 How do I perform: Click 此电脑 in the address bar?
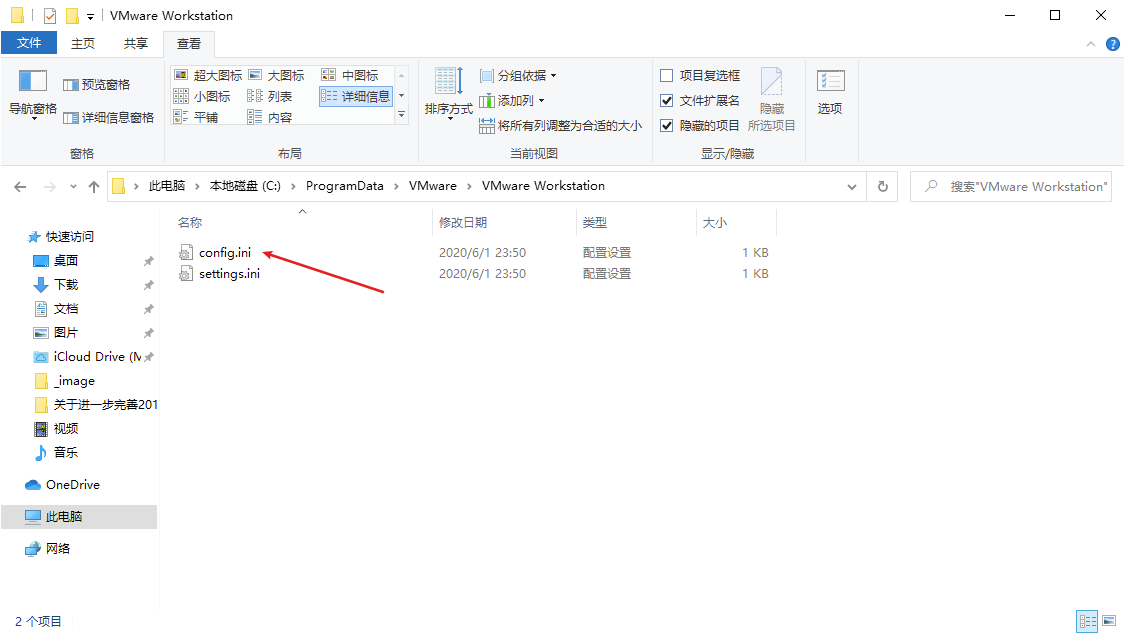pyautogui.click(x=166, y=186)
